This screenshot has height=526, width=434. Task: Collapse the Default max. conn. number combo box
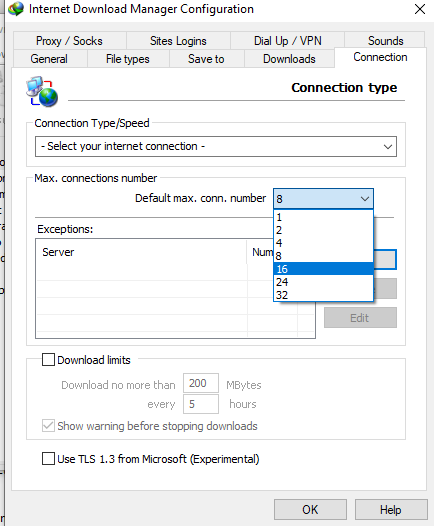(x=323, y=199)
